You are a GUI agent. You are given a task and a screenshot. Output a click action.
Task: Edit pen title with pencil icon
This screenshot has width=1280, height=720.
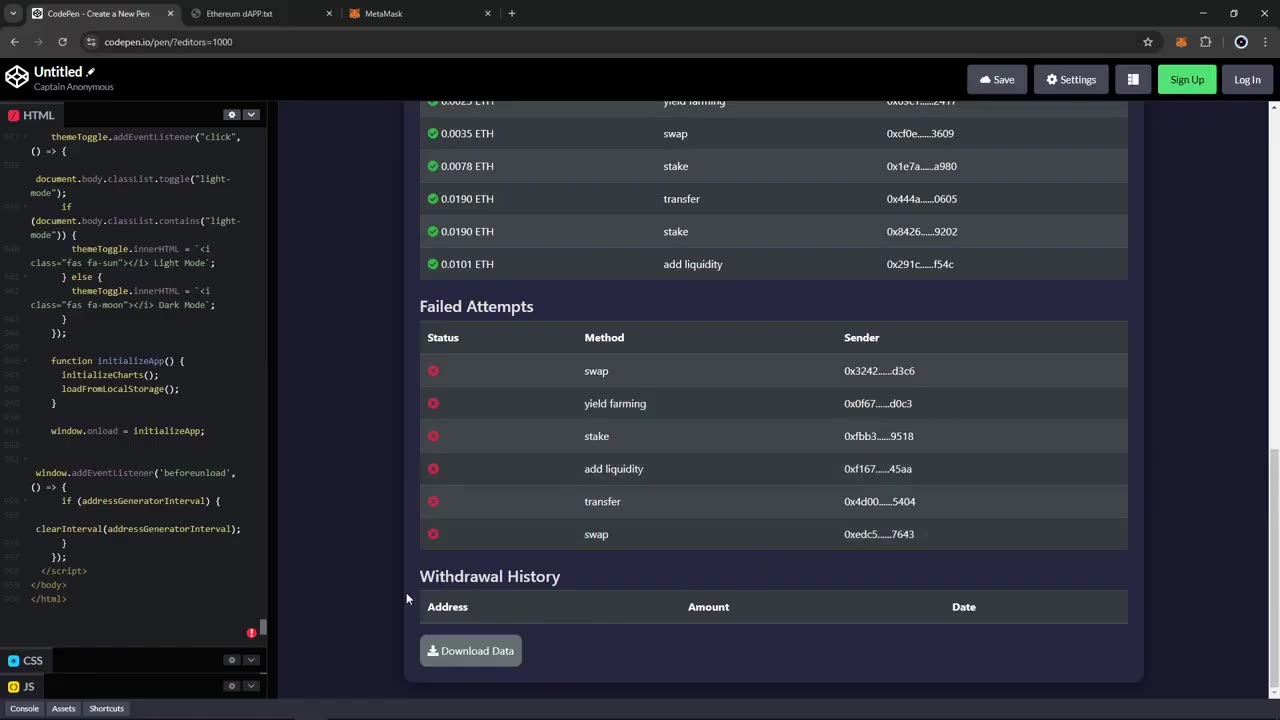click(x=91, y=72)
